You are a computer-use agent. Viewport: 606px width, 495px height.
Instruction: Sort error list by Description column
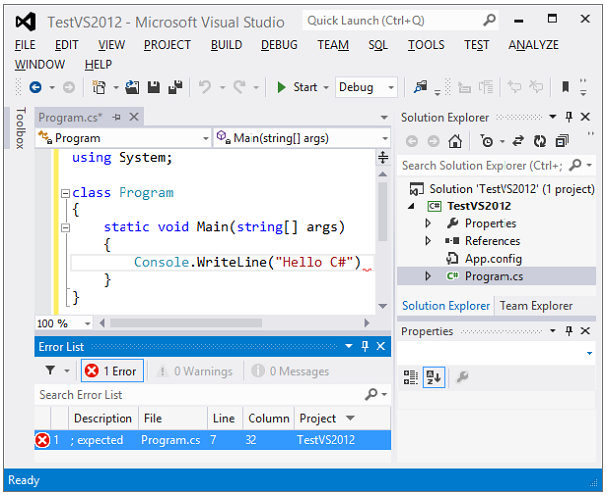(x=103, y=418)
